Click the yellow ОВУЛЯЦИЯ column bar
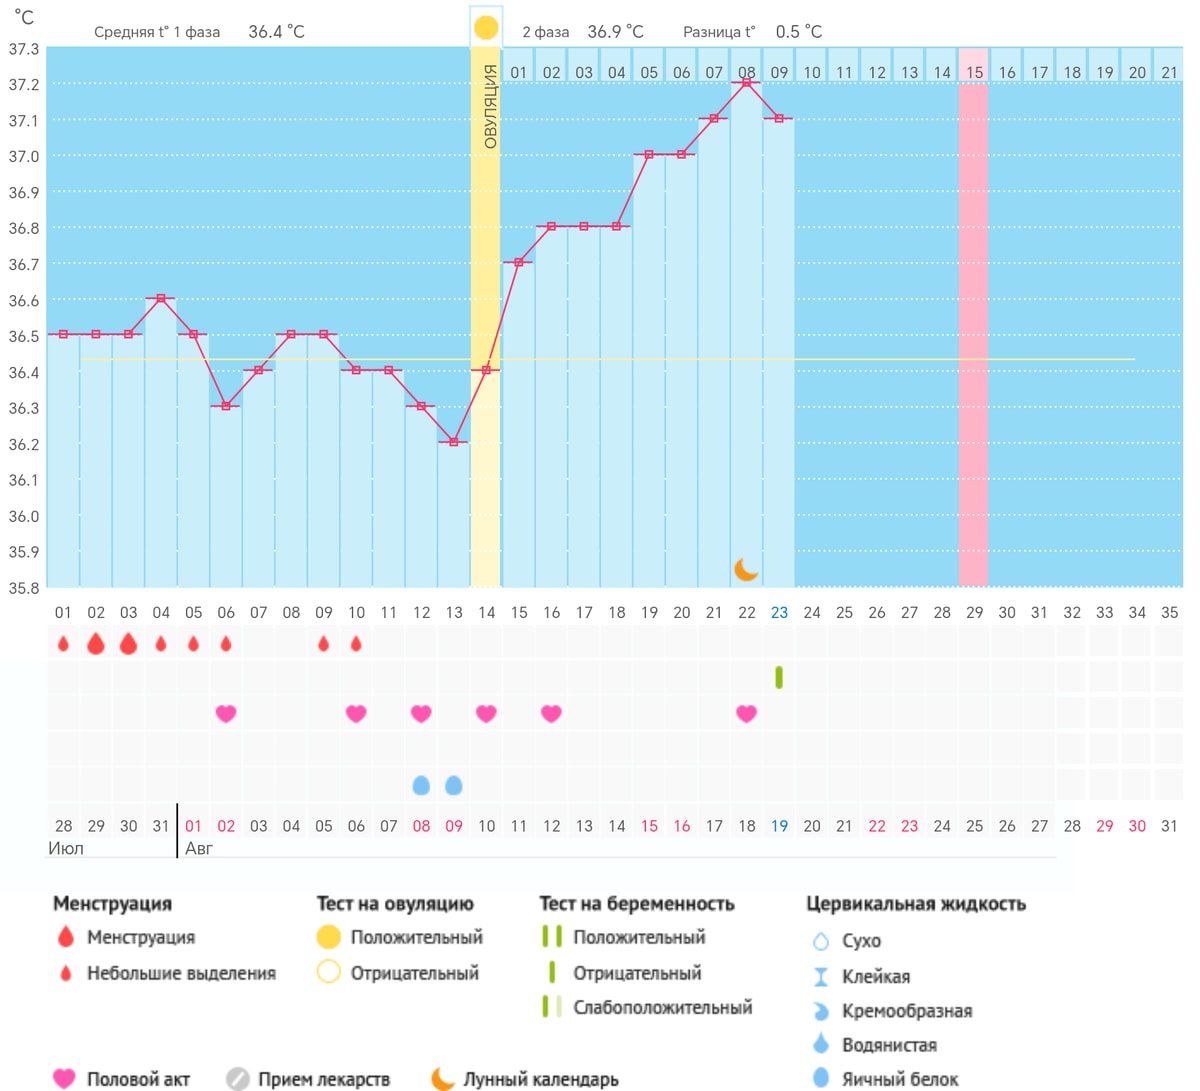The width and height of the screenshot is (1200, 1091). 486,316
